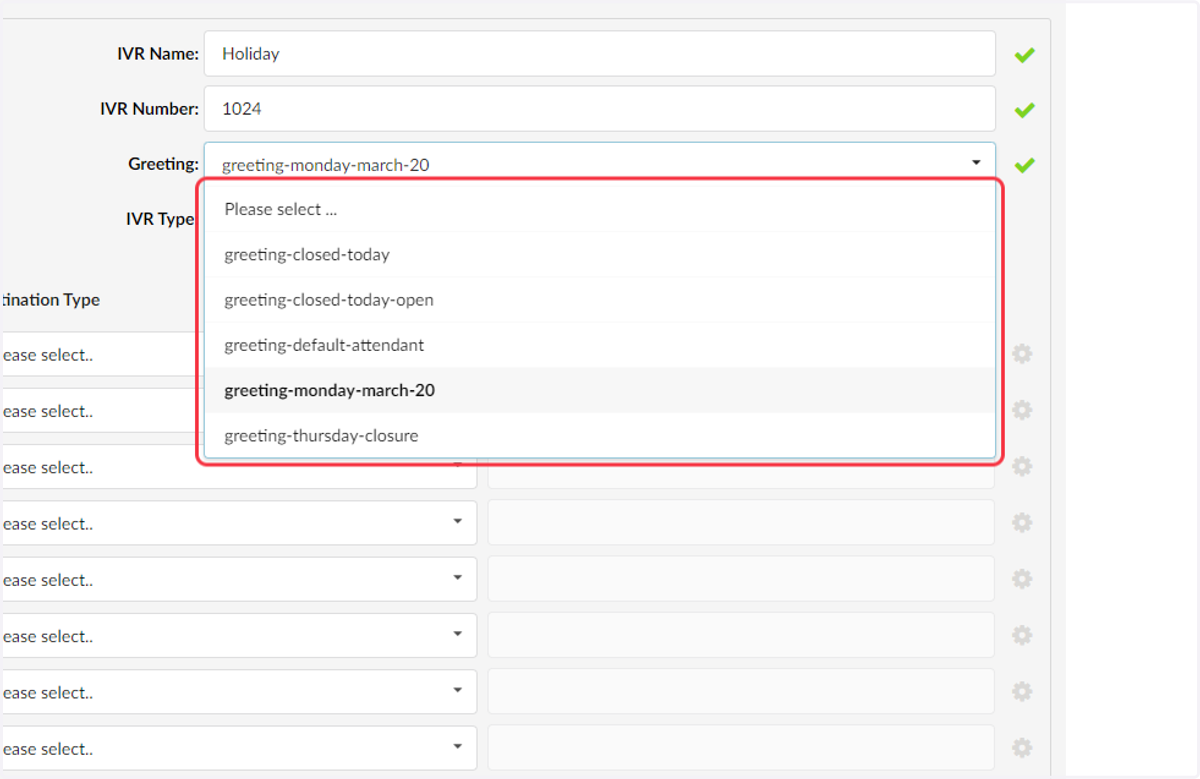
Task: Click the Destination Type column header
Action: point(50,300)
